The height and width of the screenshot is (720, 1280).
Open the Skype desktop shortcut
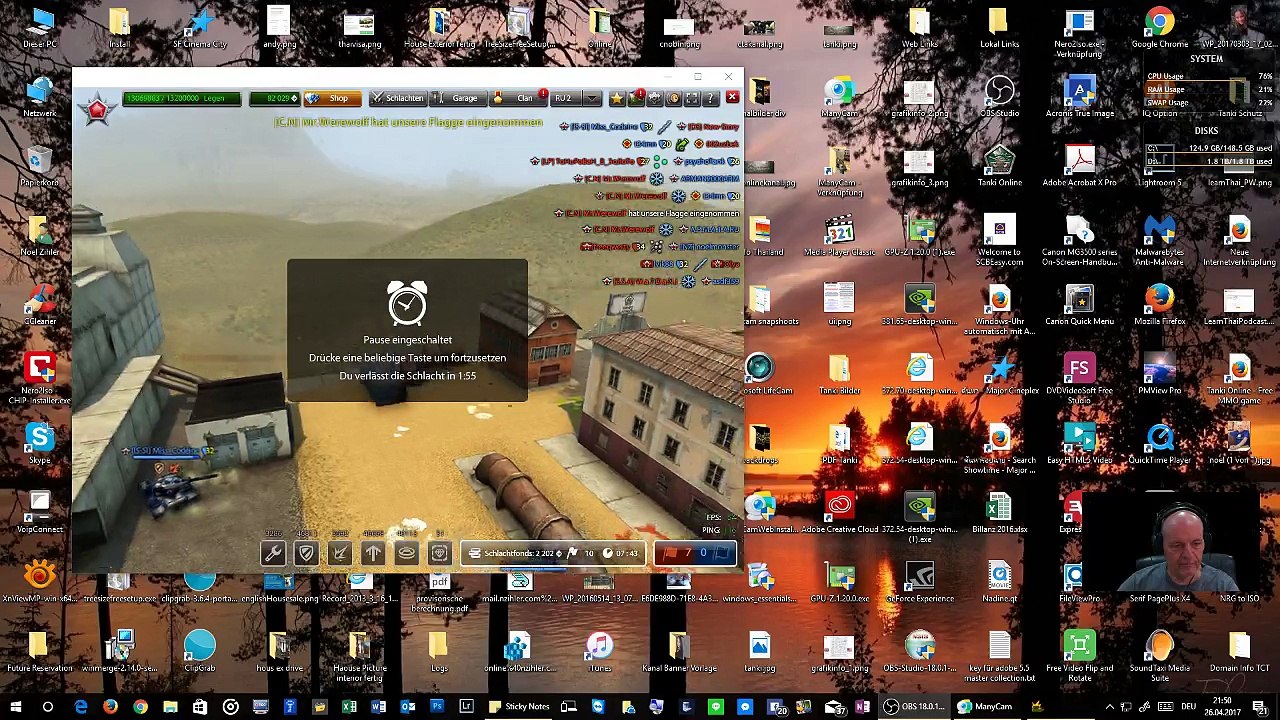click(40, 444)
